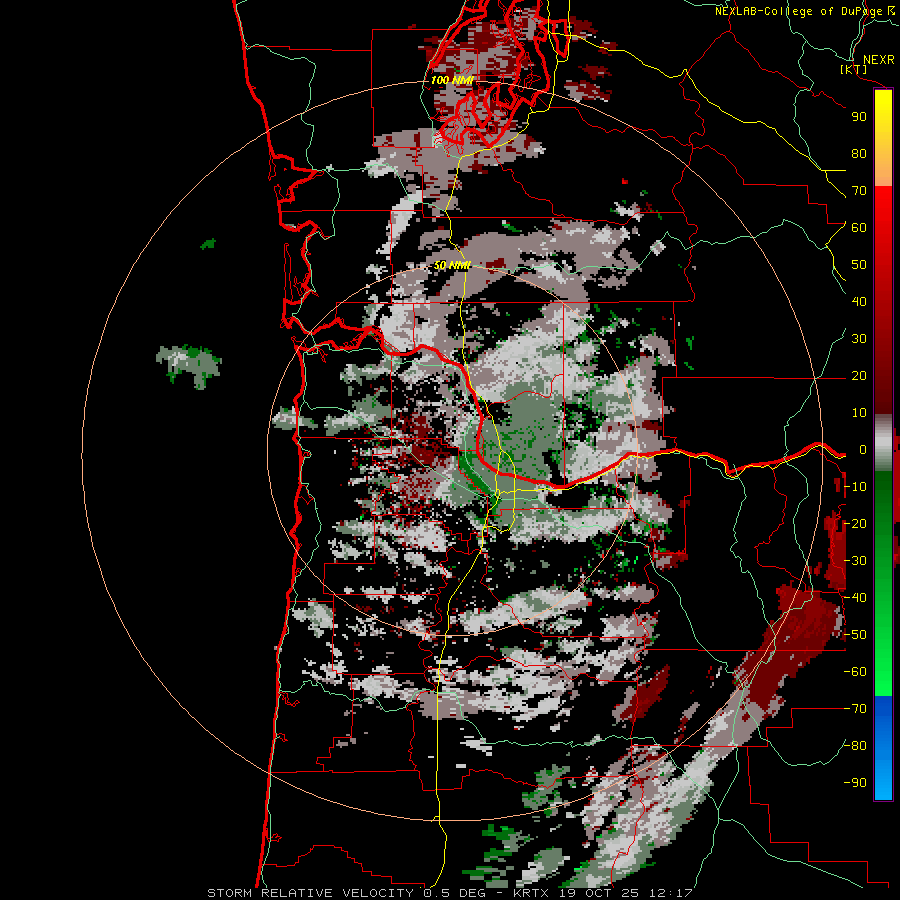Click the -70 value on the velocity scale
Screen dimensions: 900x900
click(x=855, y=709)
